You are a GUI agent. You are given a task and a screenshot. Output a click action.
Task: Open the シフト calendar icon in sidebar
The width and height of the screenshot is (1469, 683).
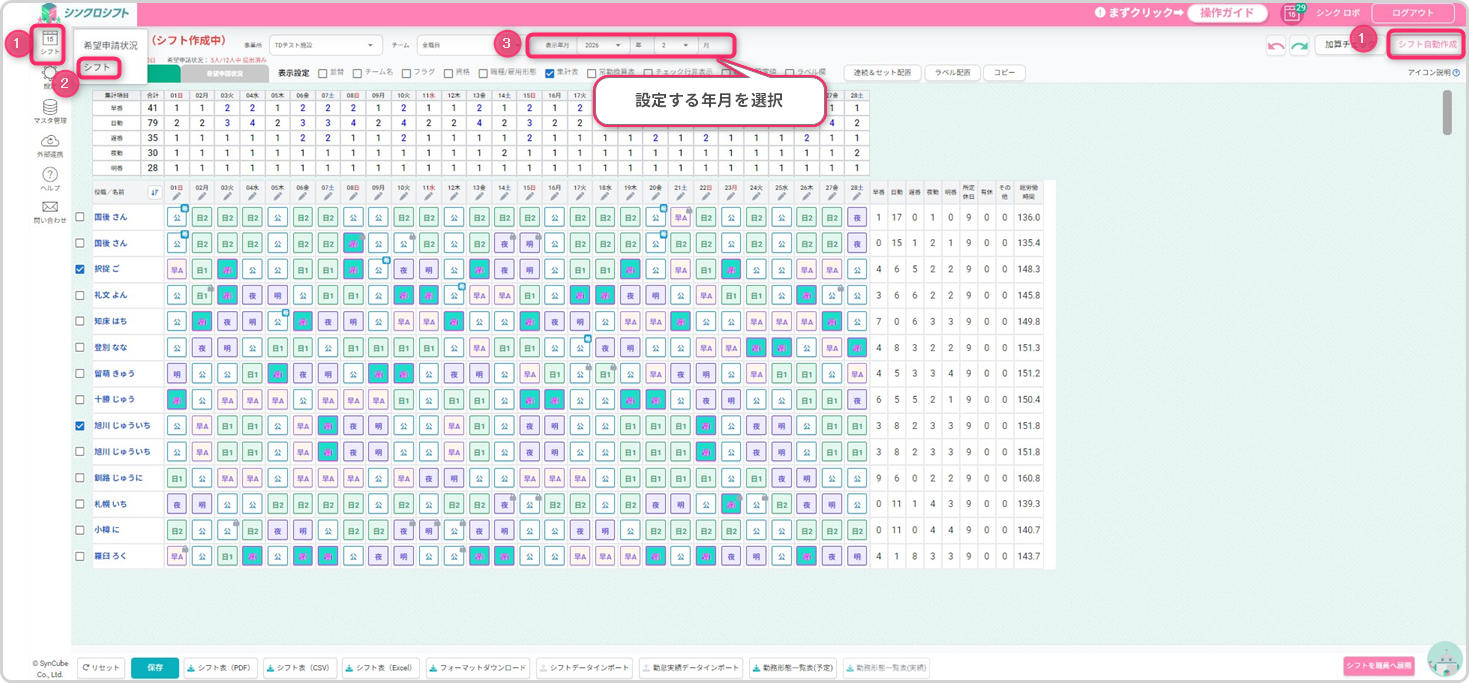pyautogui.click(x=49, y=42)
